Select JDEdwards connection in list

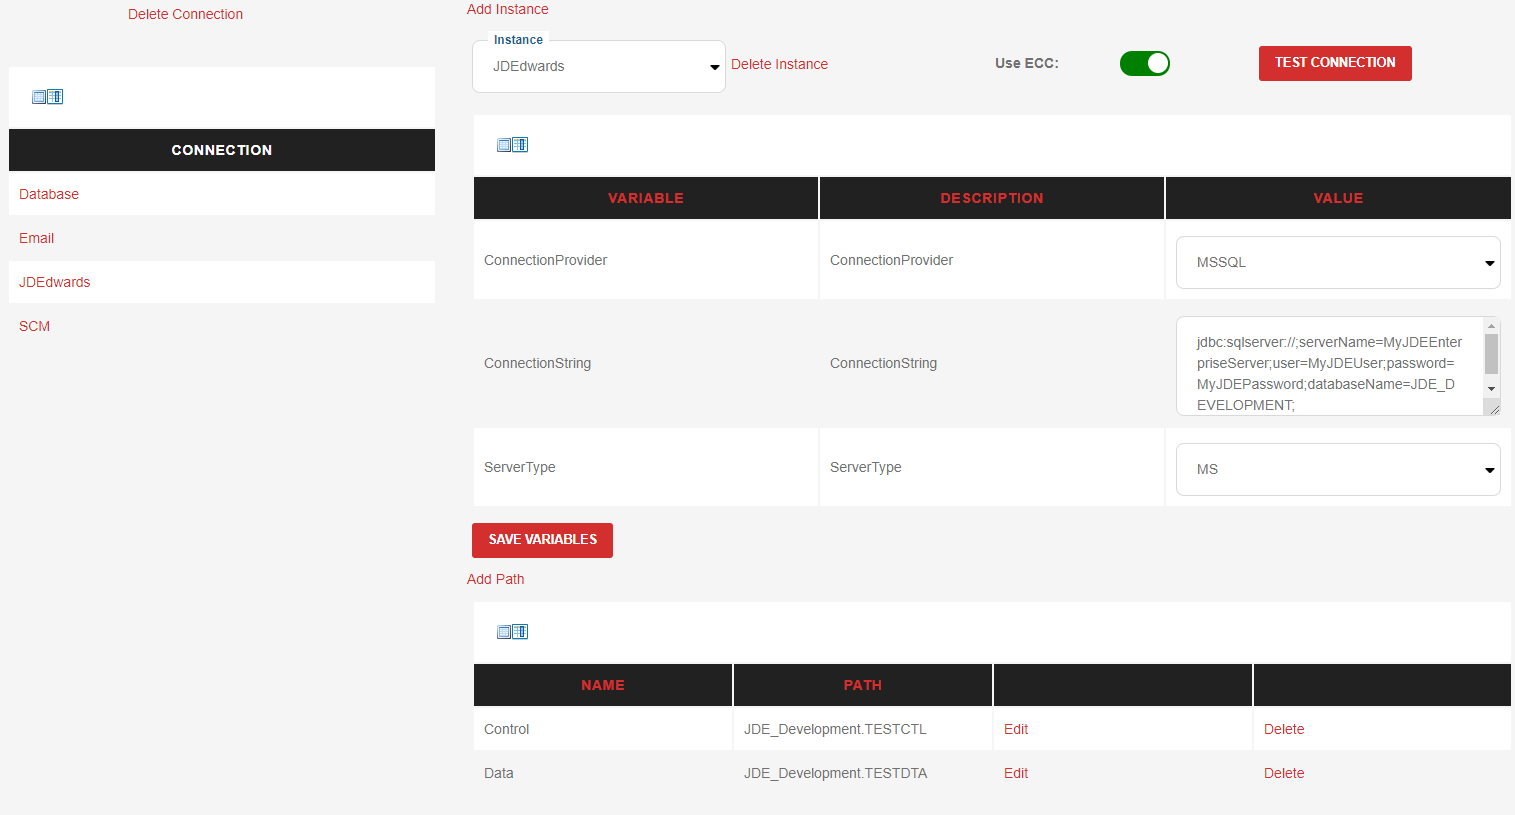tap(54, 282)
